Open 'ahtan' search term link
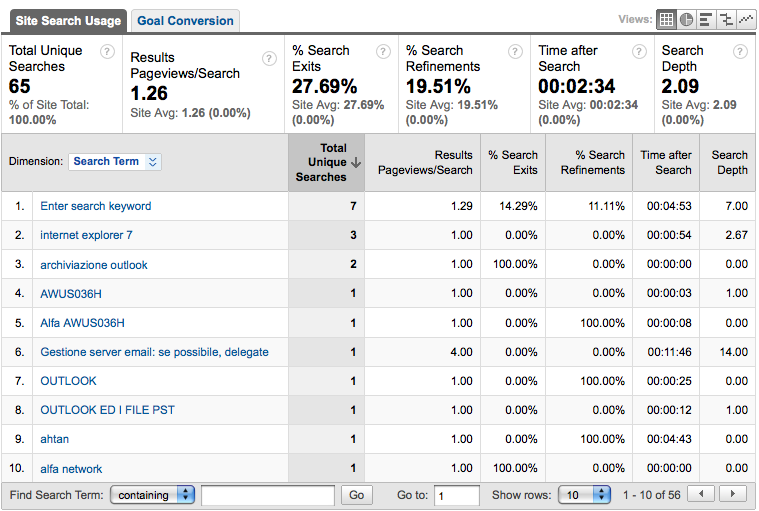This screenshot has height=511, width=759. point(55,439)
